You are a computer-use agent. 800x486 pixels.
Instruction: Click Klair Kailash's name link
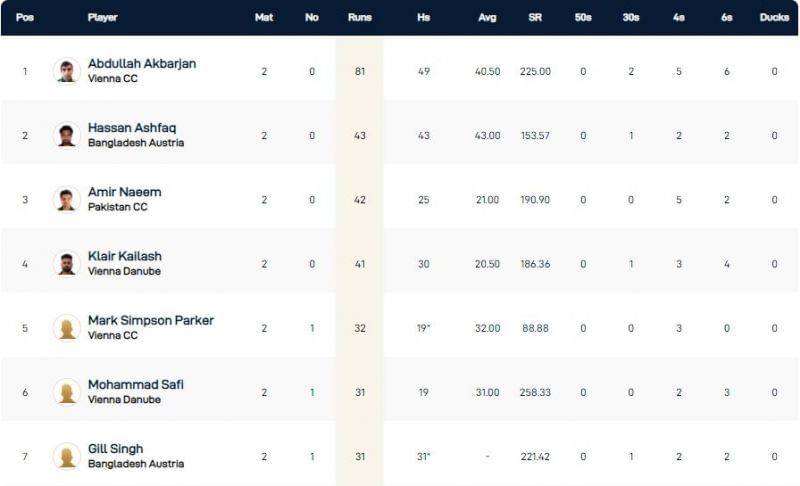tap(126, 257)
